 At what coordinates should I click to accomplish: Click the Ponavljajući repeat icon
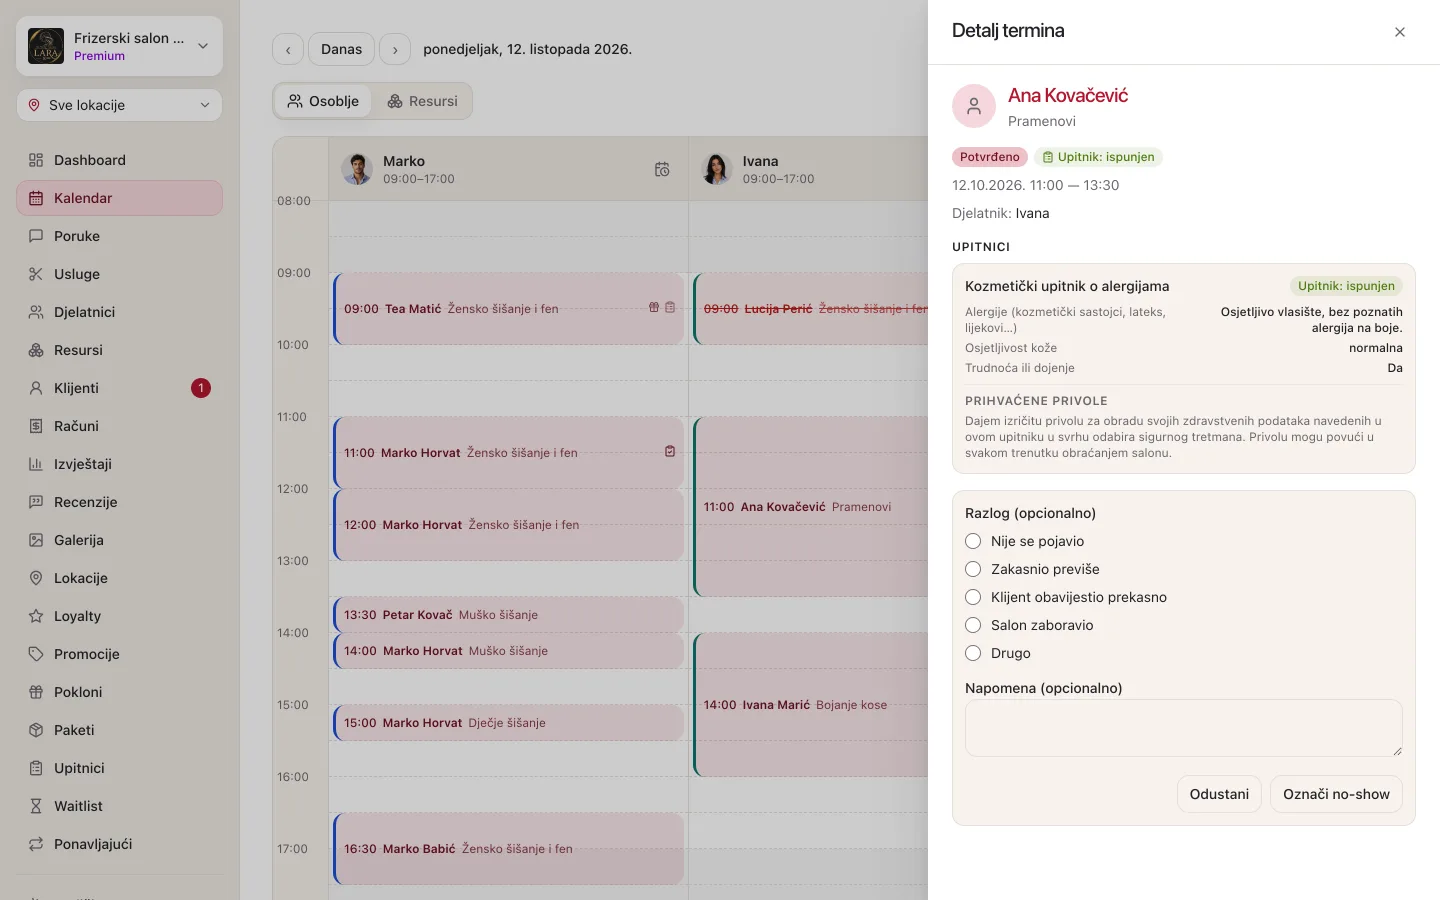tap(36, 844)
